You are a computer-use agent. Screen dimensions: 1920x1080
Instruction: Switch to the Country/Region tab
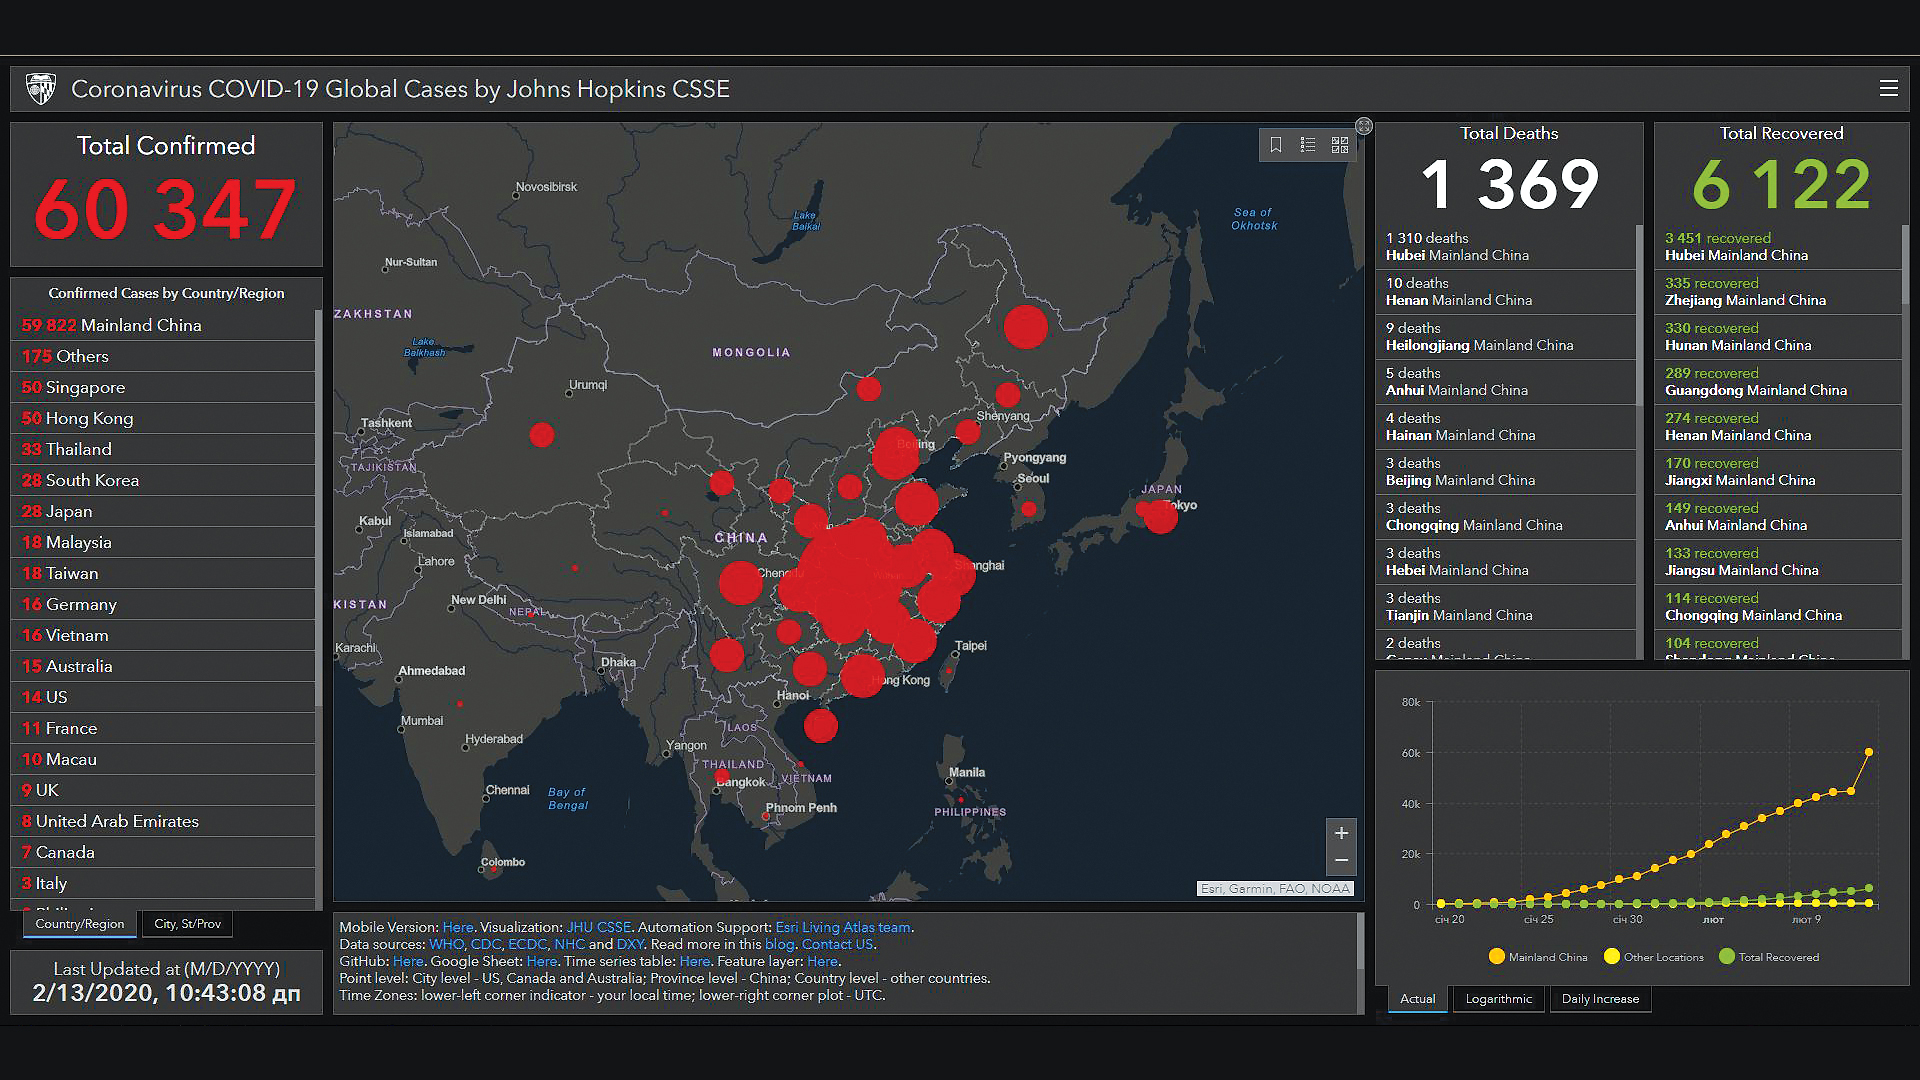click(80, 924)
